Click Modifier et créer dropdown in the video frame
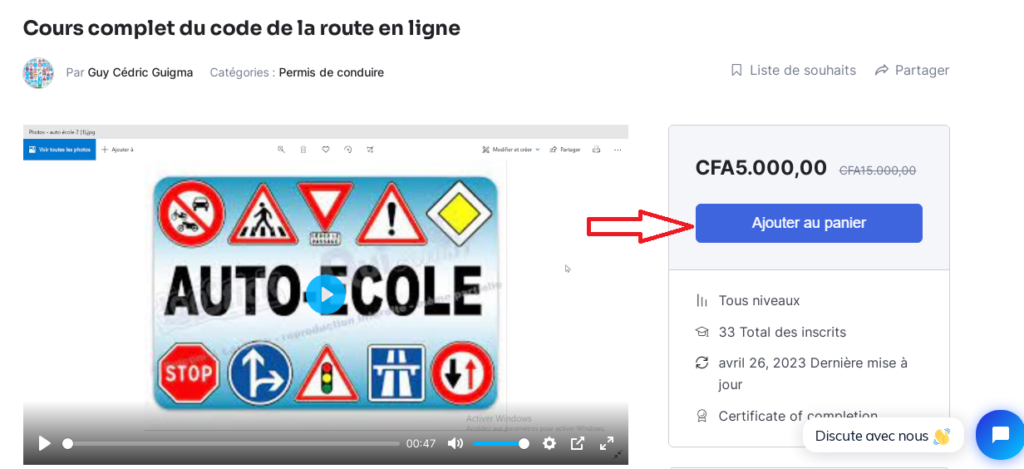Screen dimensions: 1024x469 pyautogui.click(x=511, y=150)
